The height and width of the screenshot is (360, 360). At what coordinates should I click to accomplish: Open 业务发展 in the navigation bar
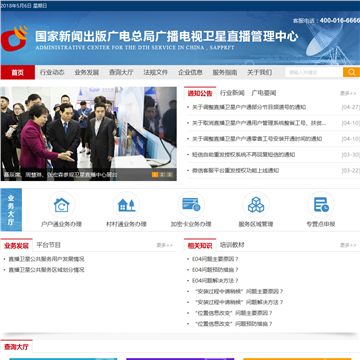tap(87, 72)
